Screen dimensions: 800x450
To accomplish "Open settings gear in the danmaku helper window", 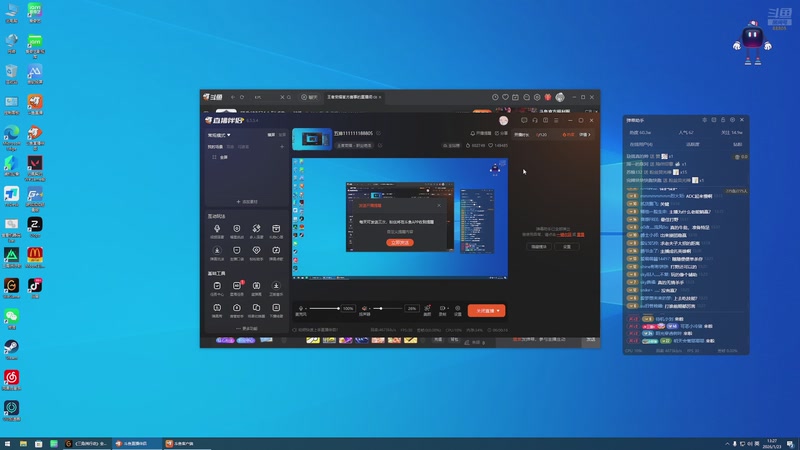I will (x=732, y=120).
